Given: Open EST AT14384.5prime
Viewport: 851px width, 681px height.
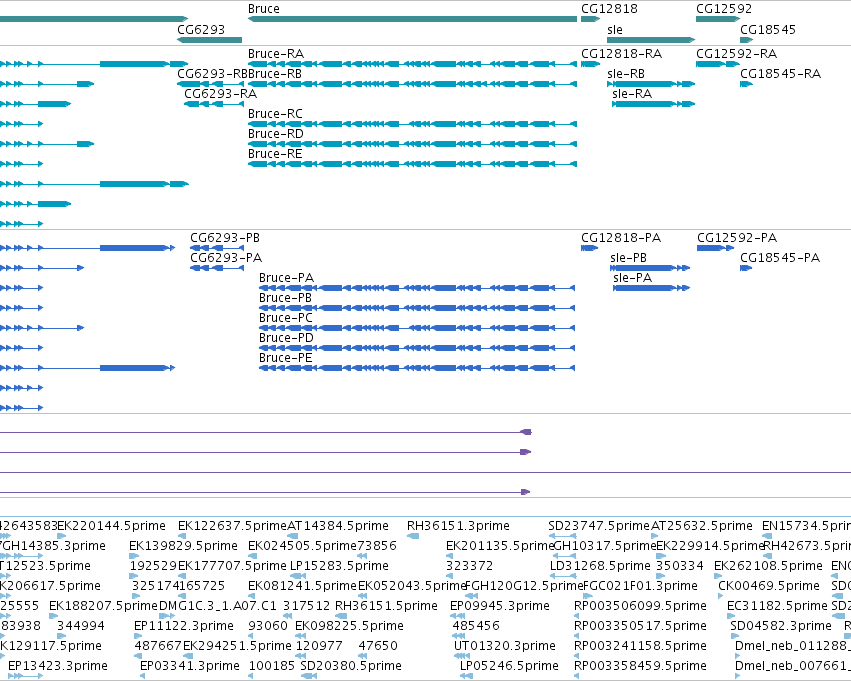Looking at the screenshot, I should pos(338,526).
